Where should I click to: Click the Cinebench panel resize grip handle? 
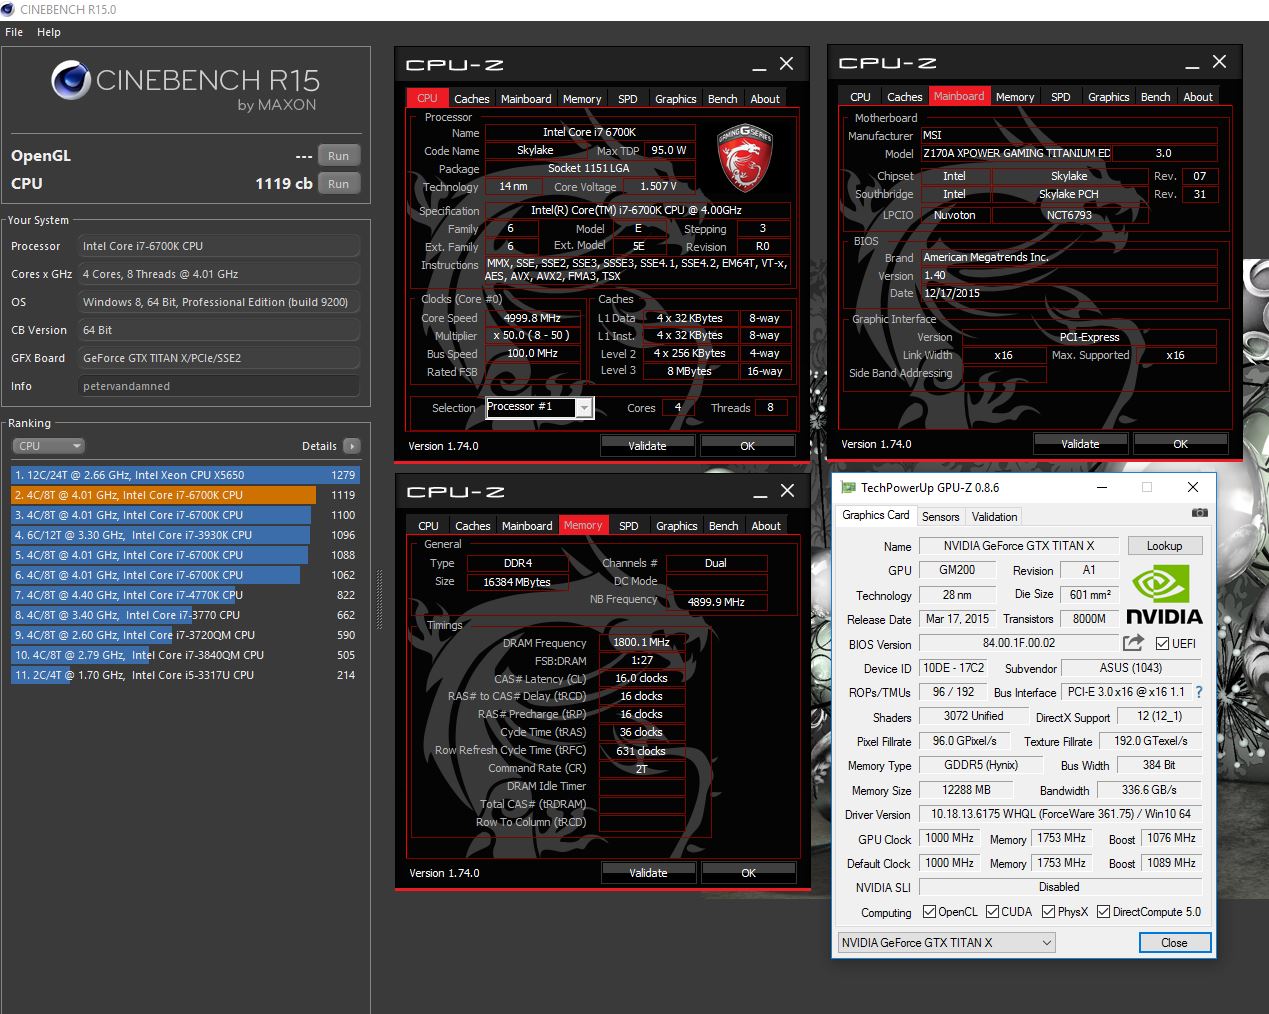[378, 599]
